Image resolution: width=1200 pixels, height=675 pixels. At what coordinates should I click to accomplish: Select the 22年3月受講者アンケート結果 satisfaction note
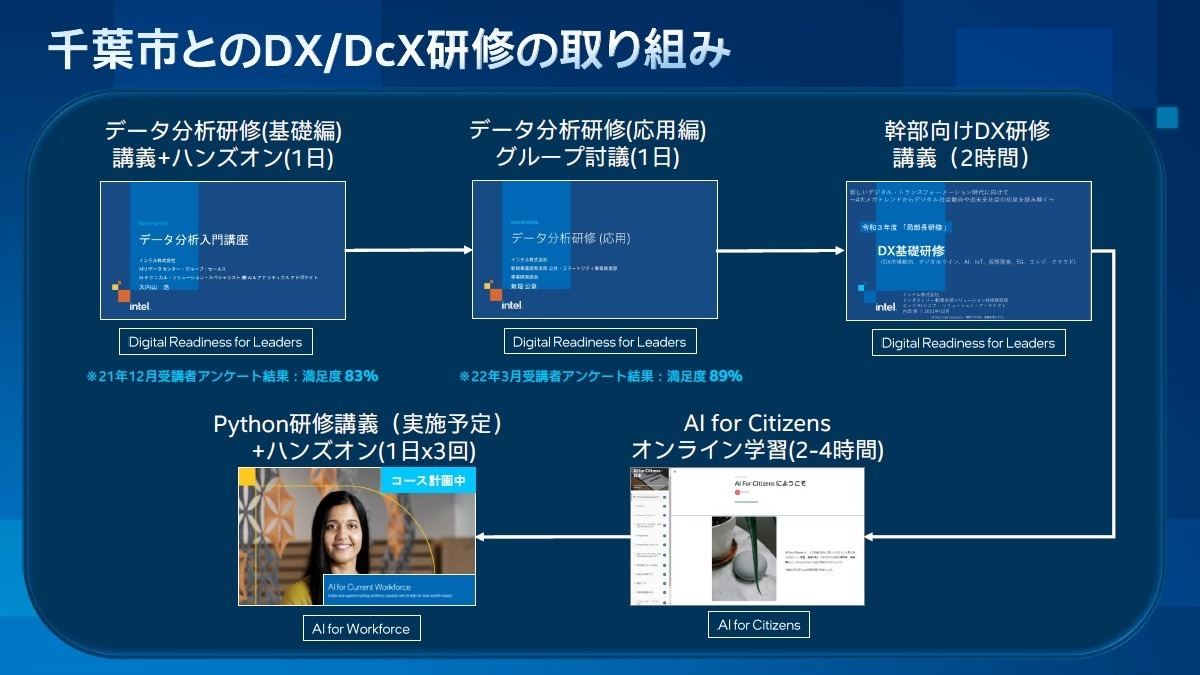pyautogui.click(x=600, y=376)
